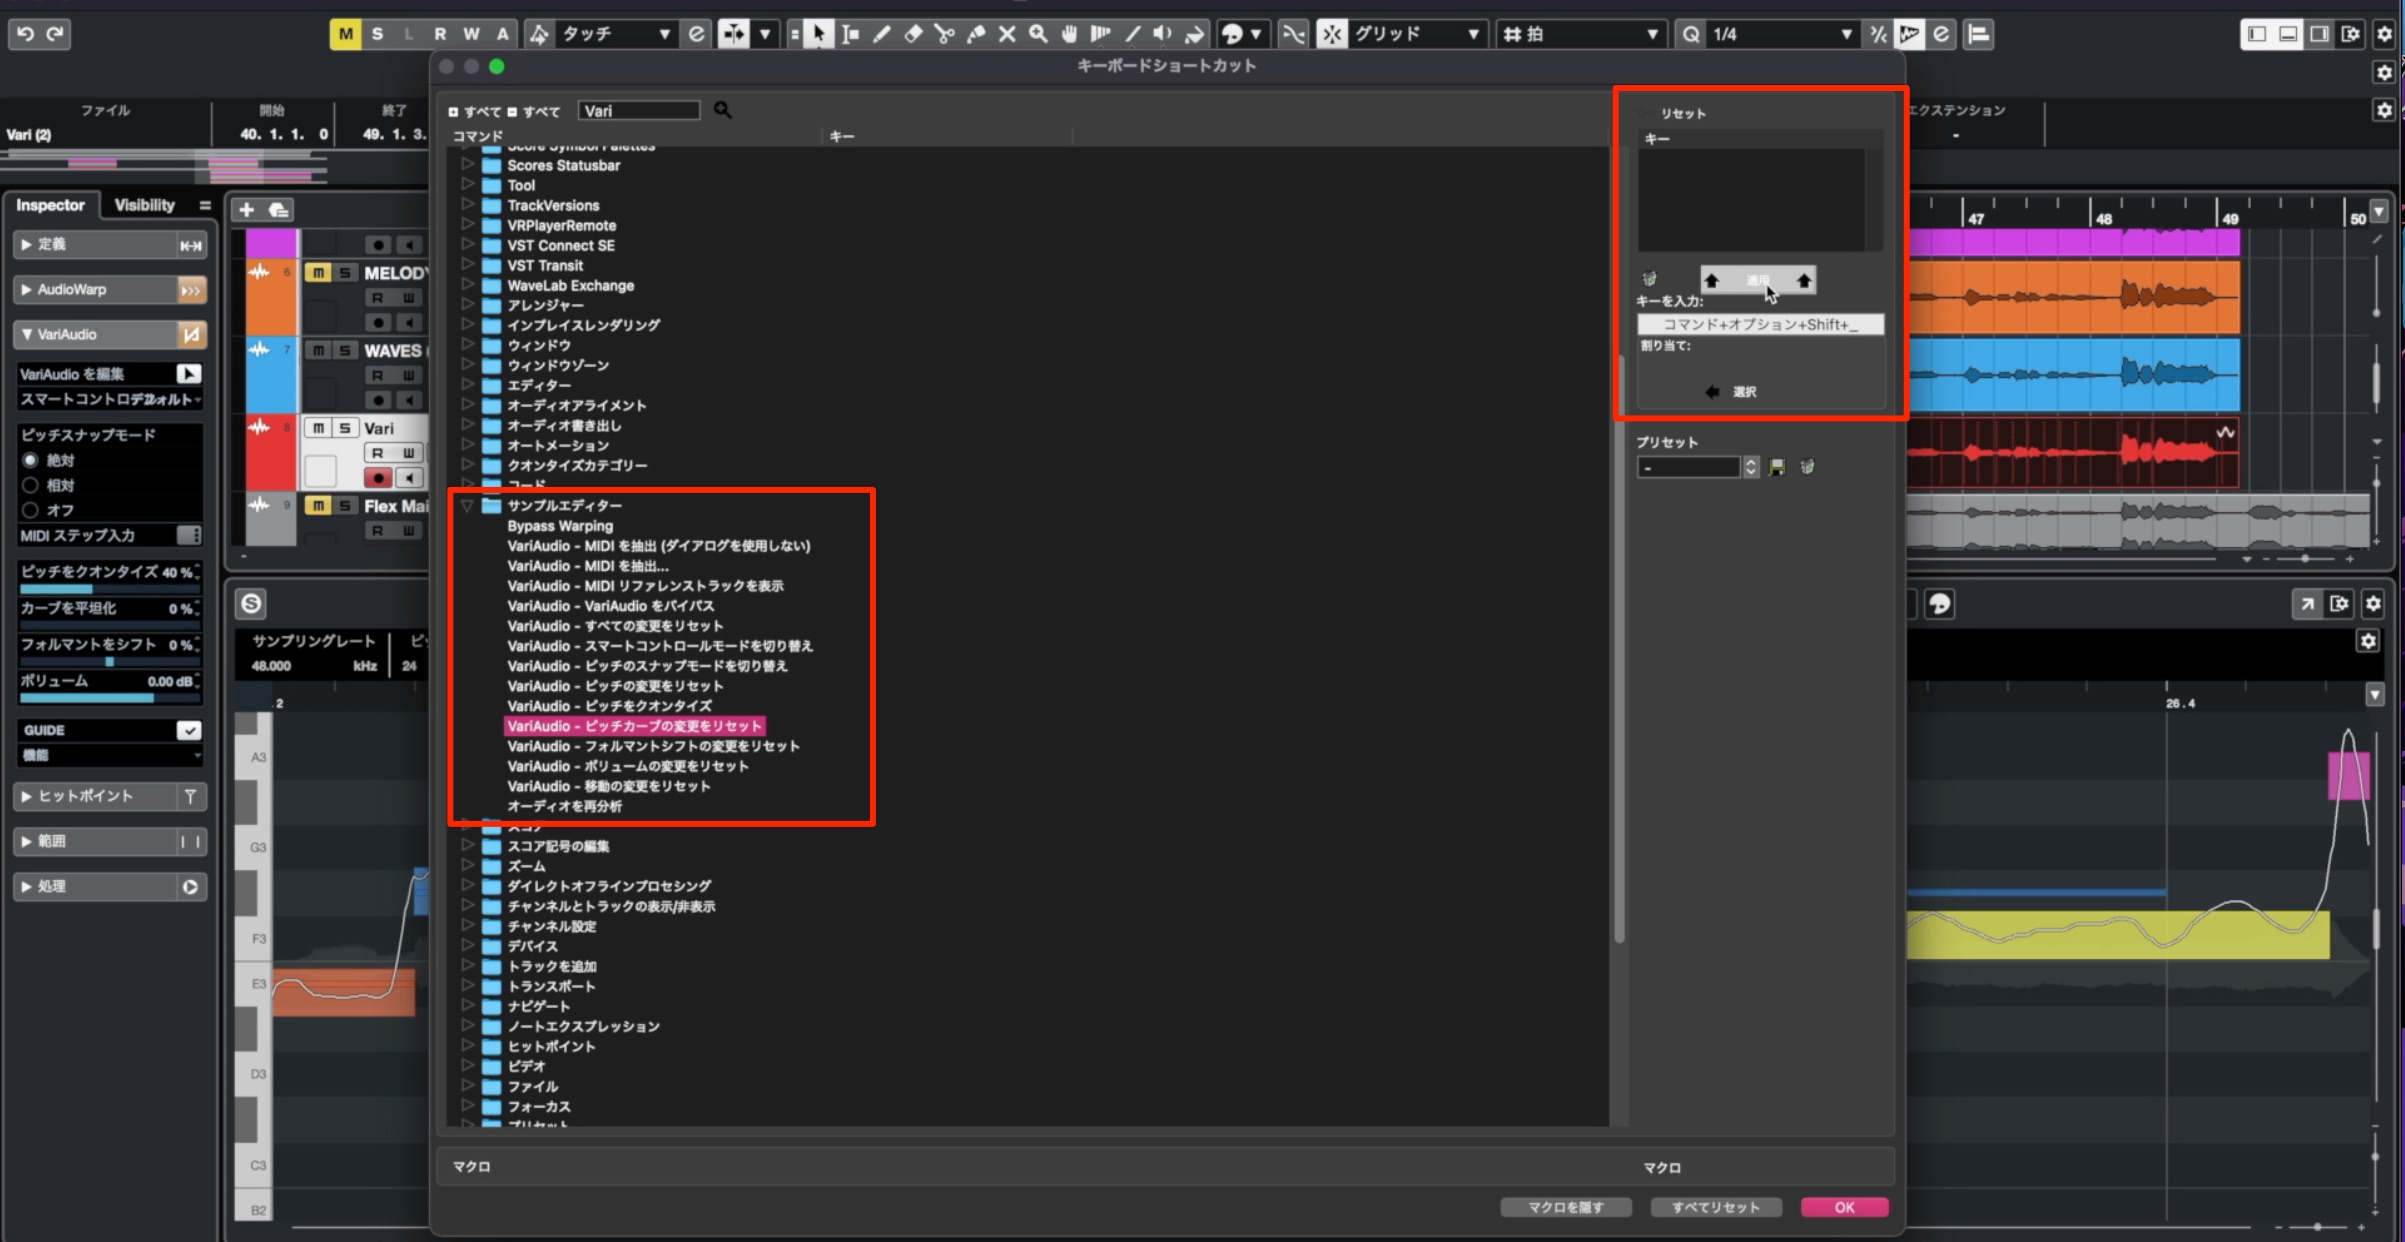Click the Add Track plus icon

(x=246, y=209)
